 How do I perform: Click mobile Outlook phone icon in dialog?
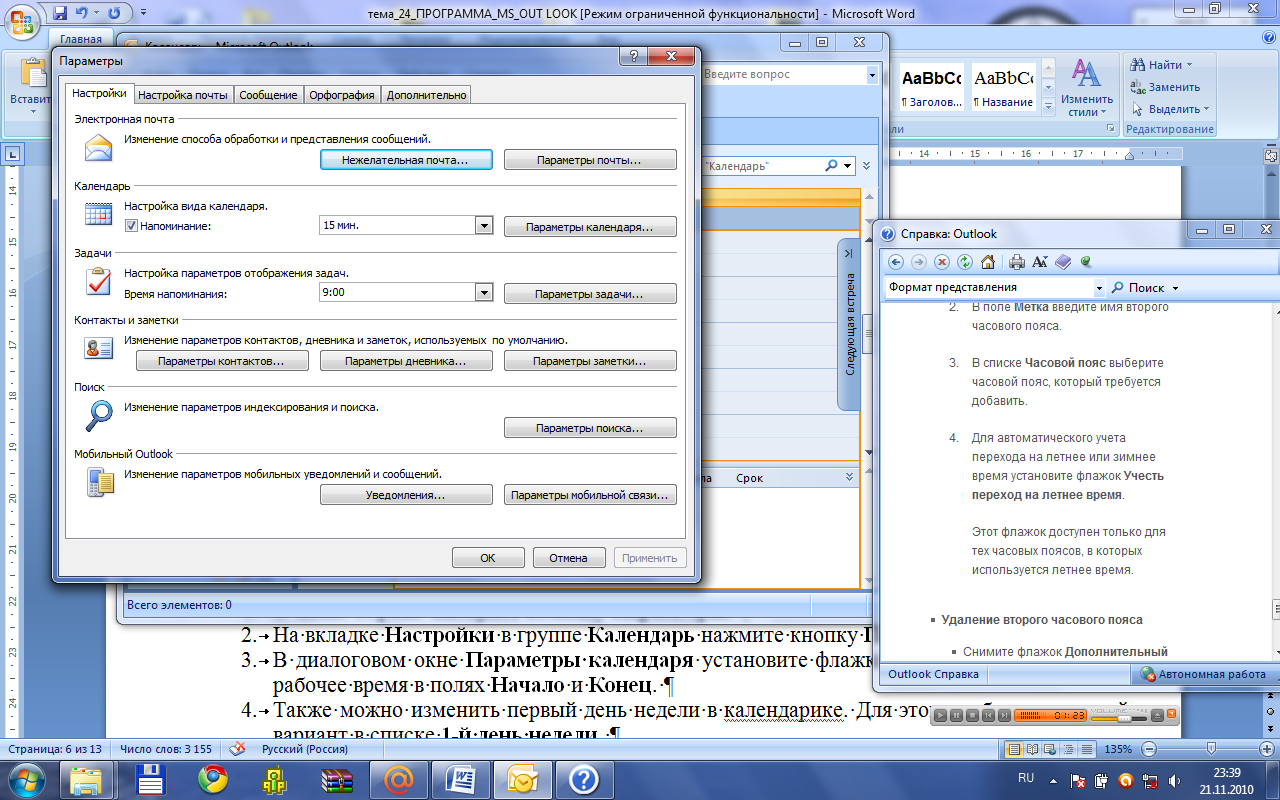coord(100,483)
